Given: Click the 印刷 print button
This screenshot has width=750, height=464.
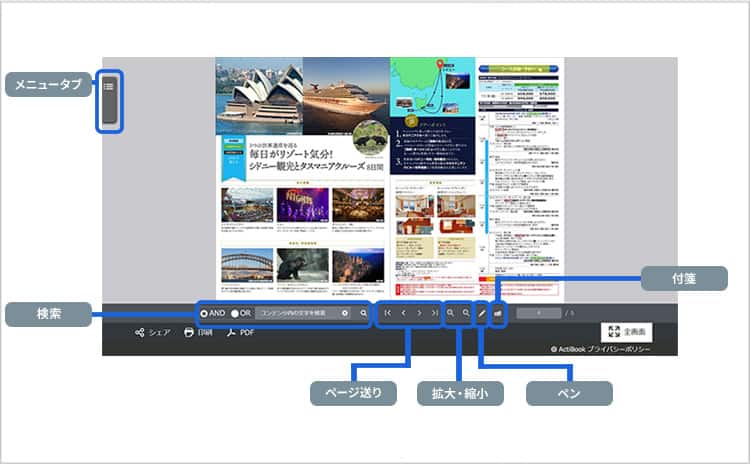Looking at the screenshot, I should [198, 333].
